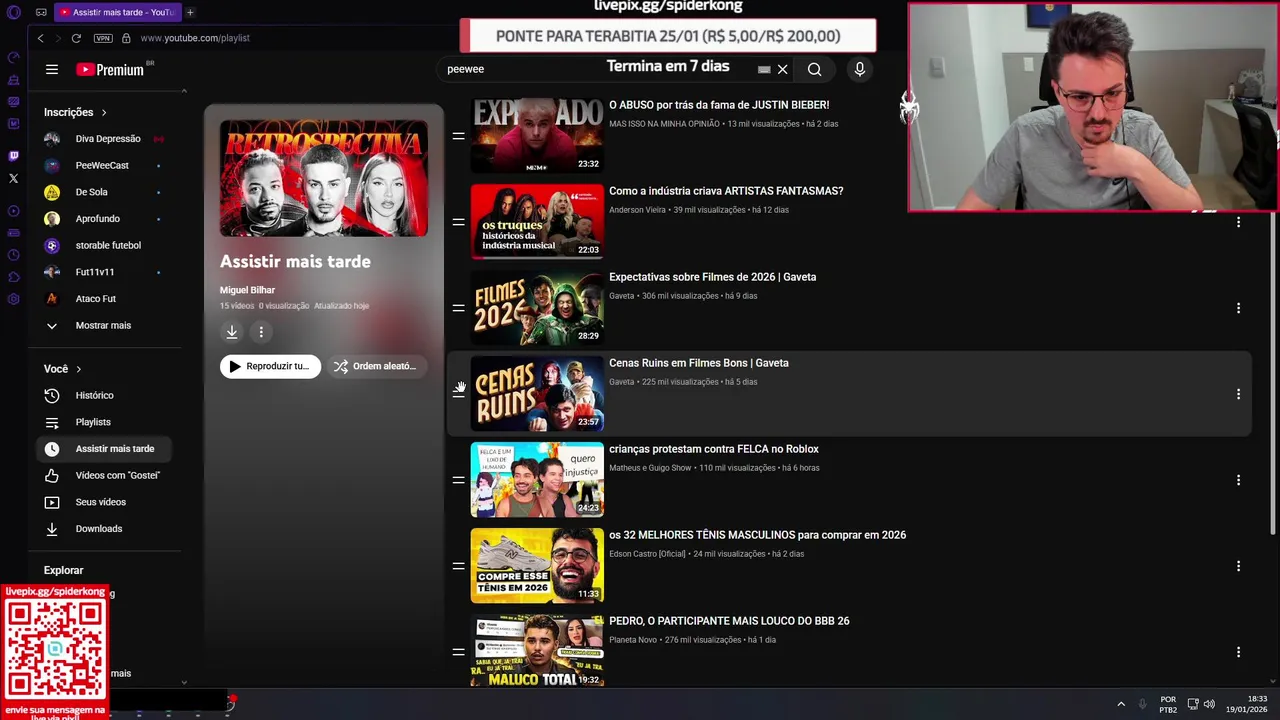Screen dimensions: 1280x720
Task: Click the address bar URL
Action: (195, 38)
